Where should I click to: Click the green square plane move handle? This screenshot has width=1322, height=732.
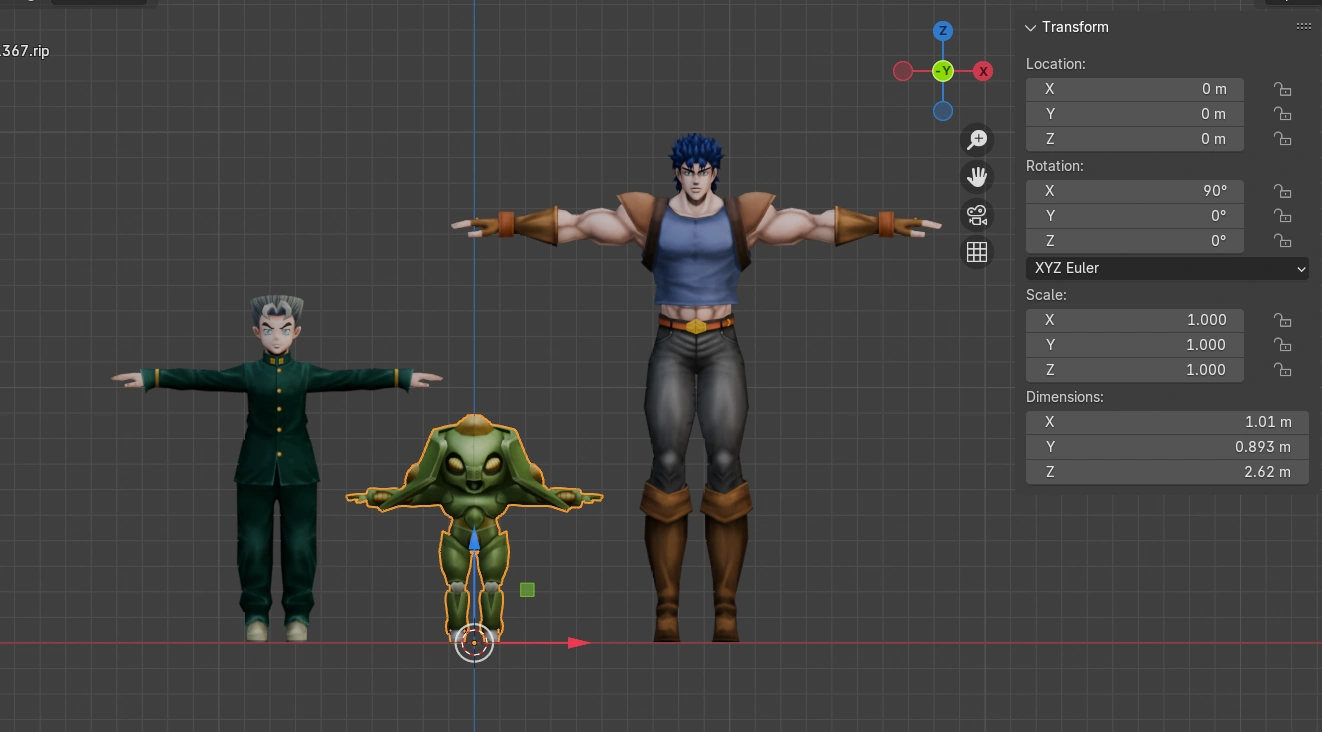click(527, 590)
